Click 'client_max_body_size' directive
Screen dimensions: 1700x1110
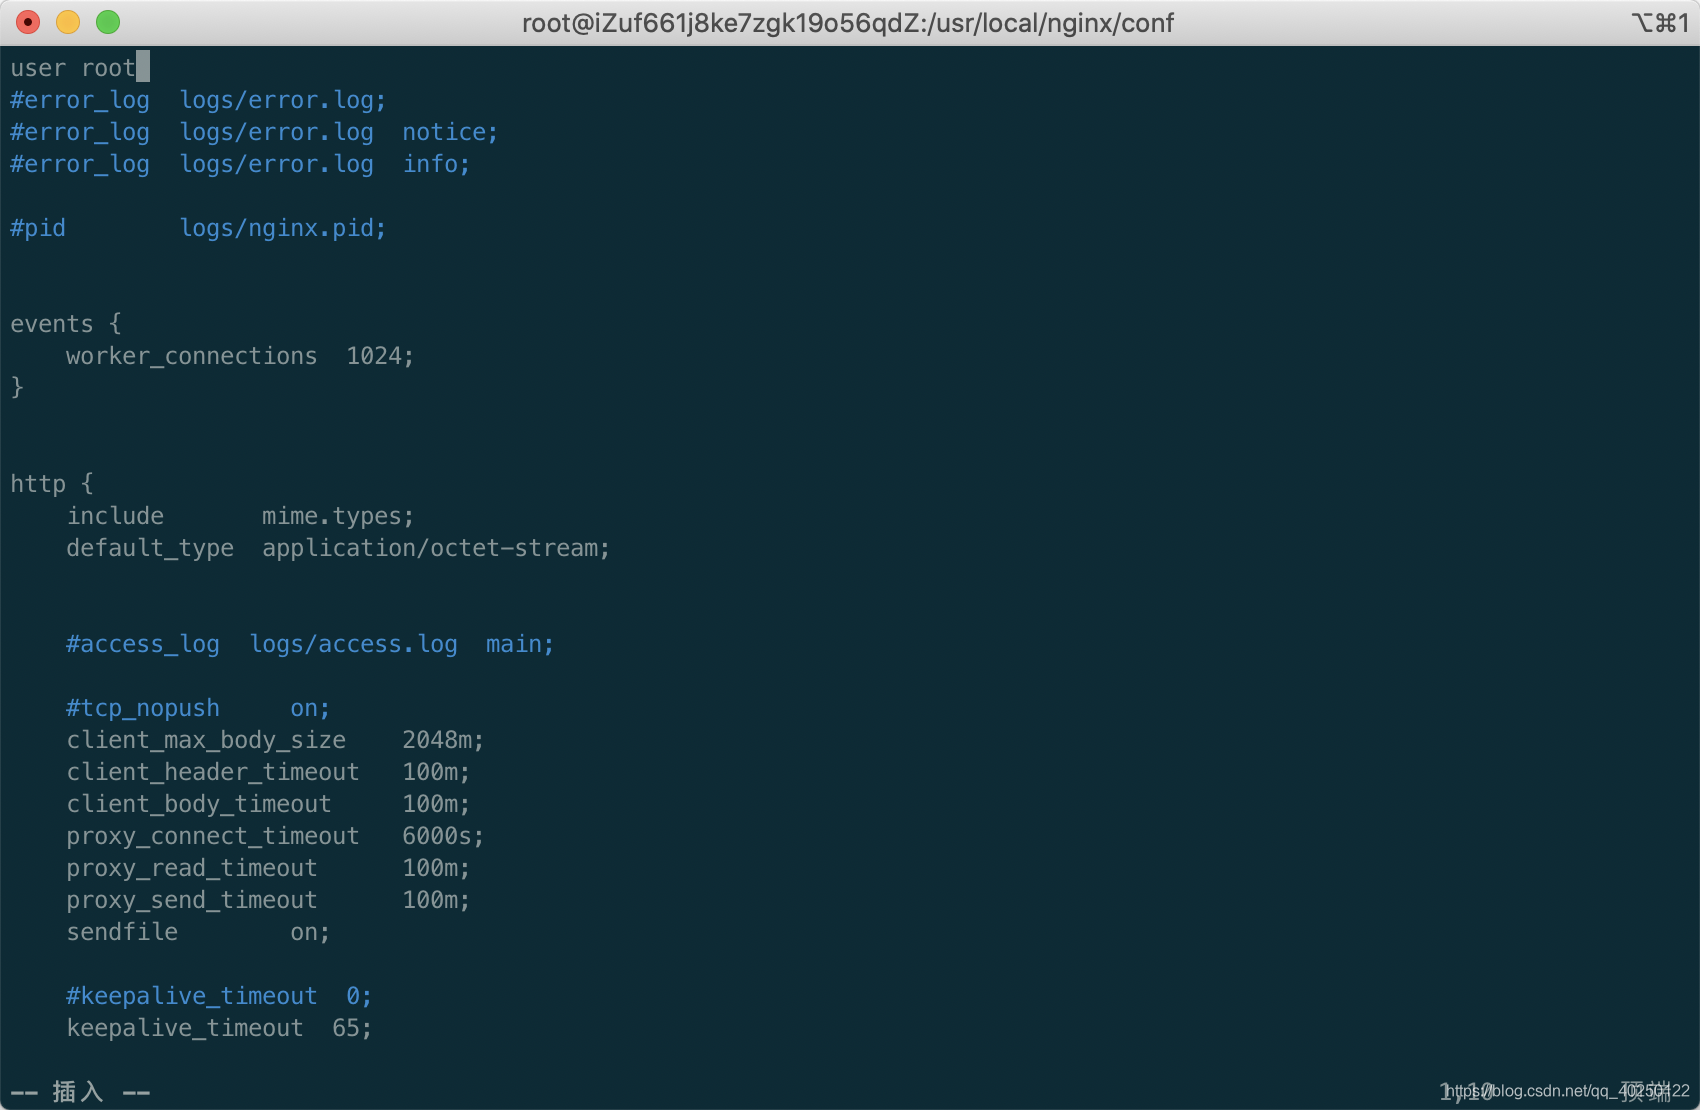(206, 741)
